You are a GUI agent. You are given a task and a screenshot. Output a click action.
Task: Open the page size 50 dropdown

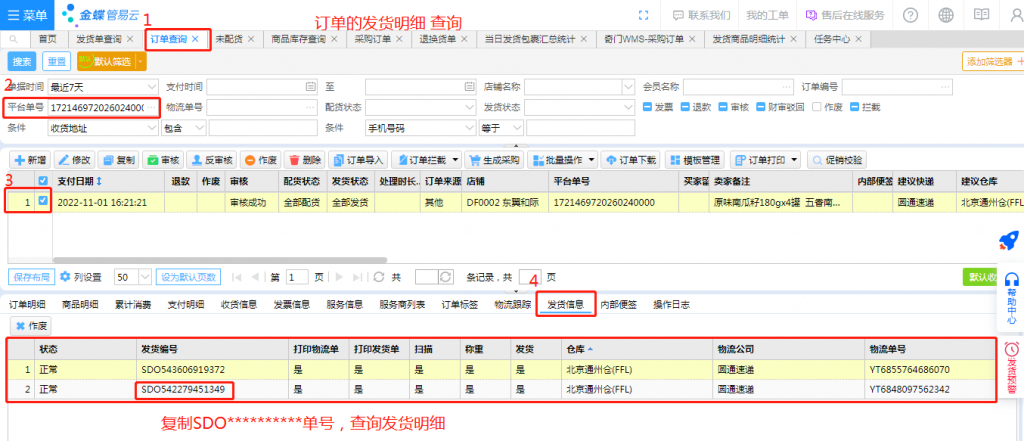tap(145, 277)
